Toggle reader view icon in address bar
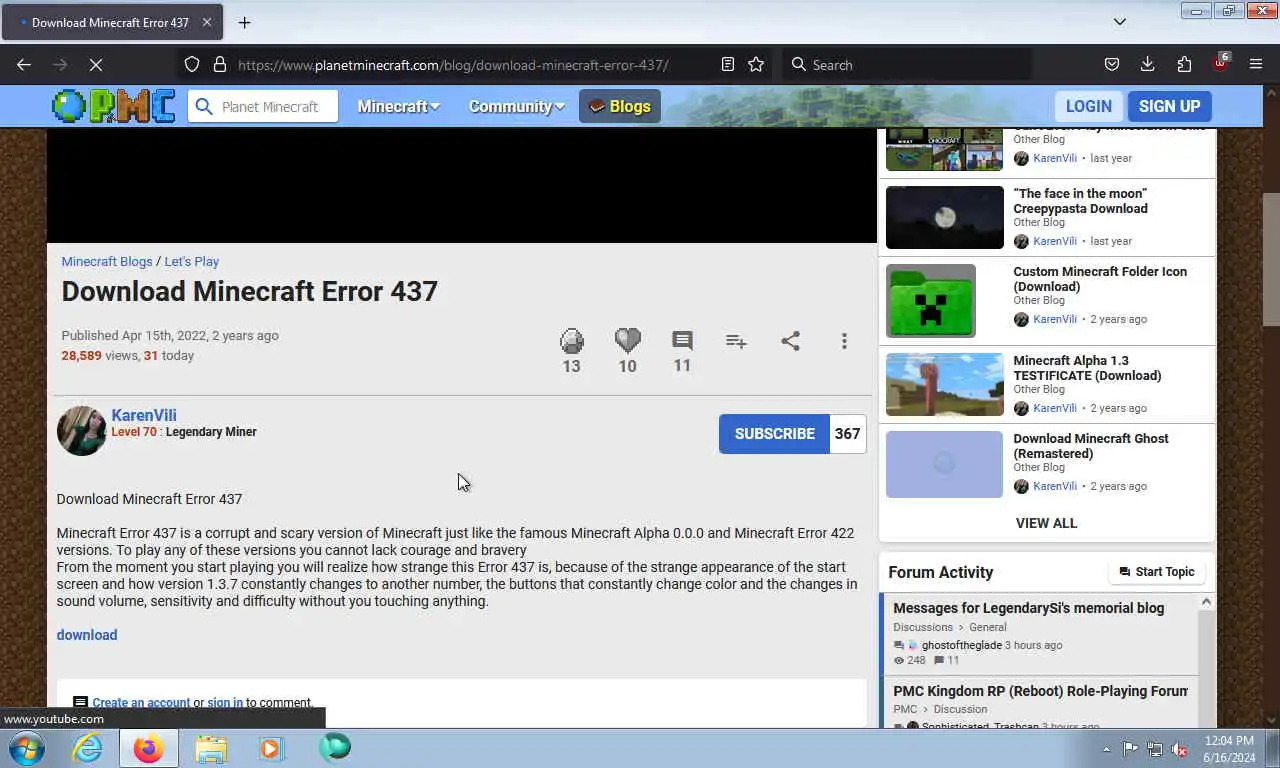Viewport: 1280px width, 768px height. pos(728,64)
